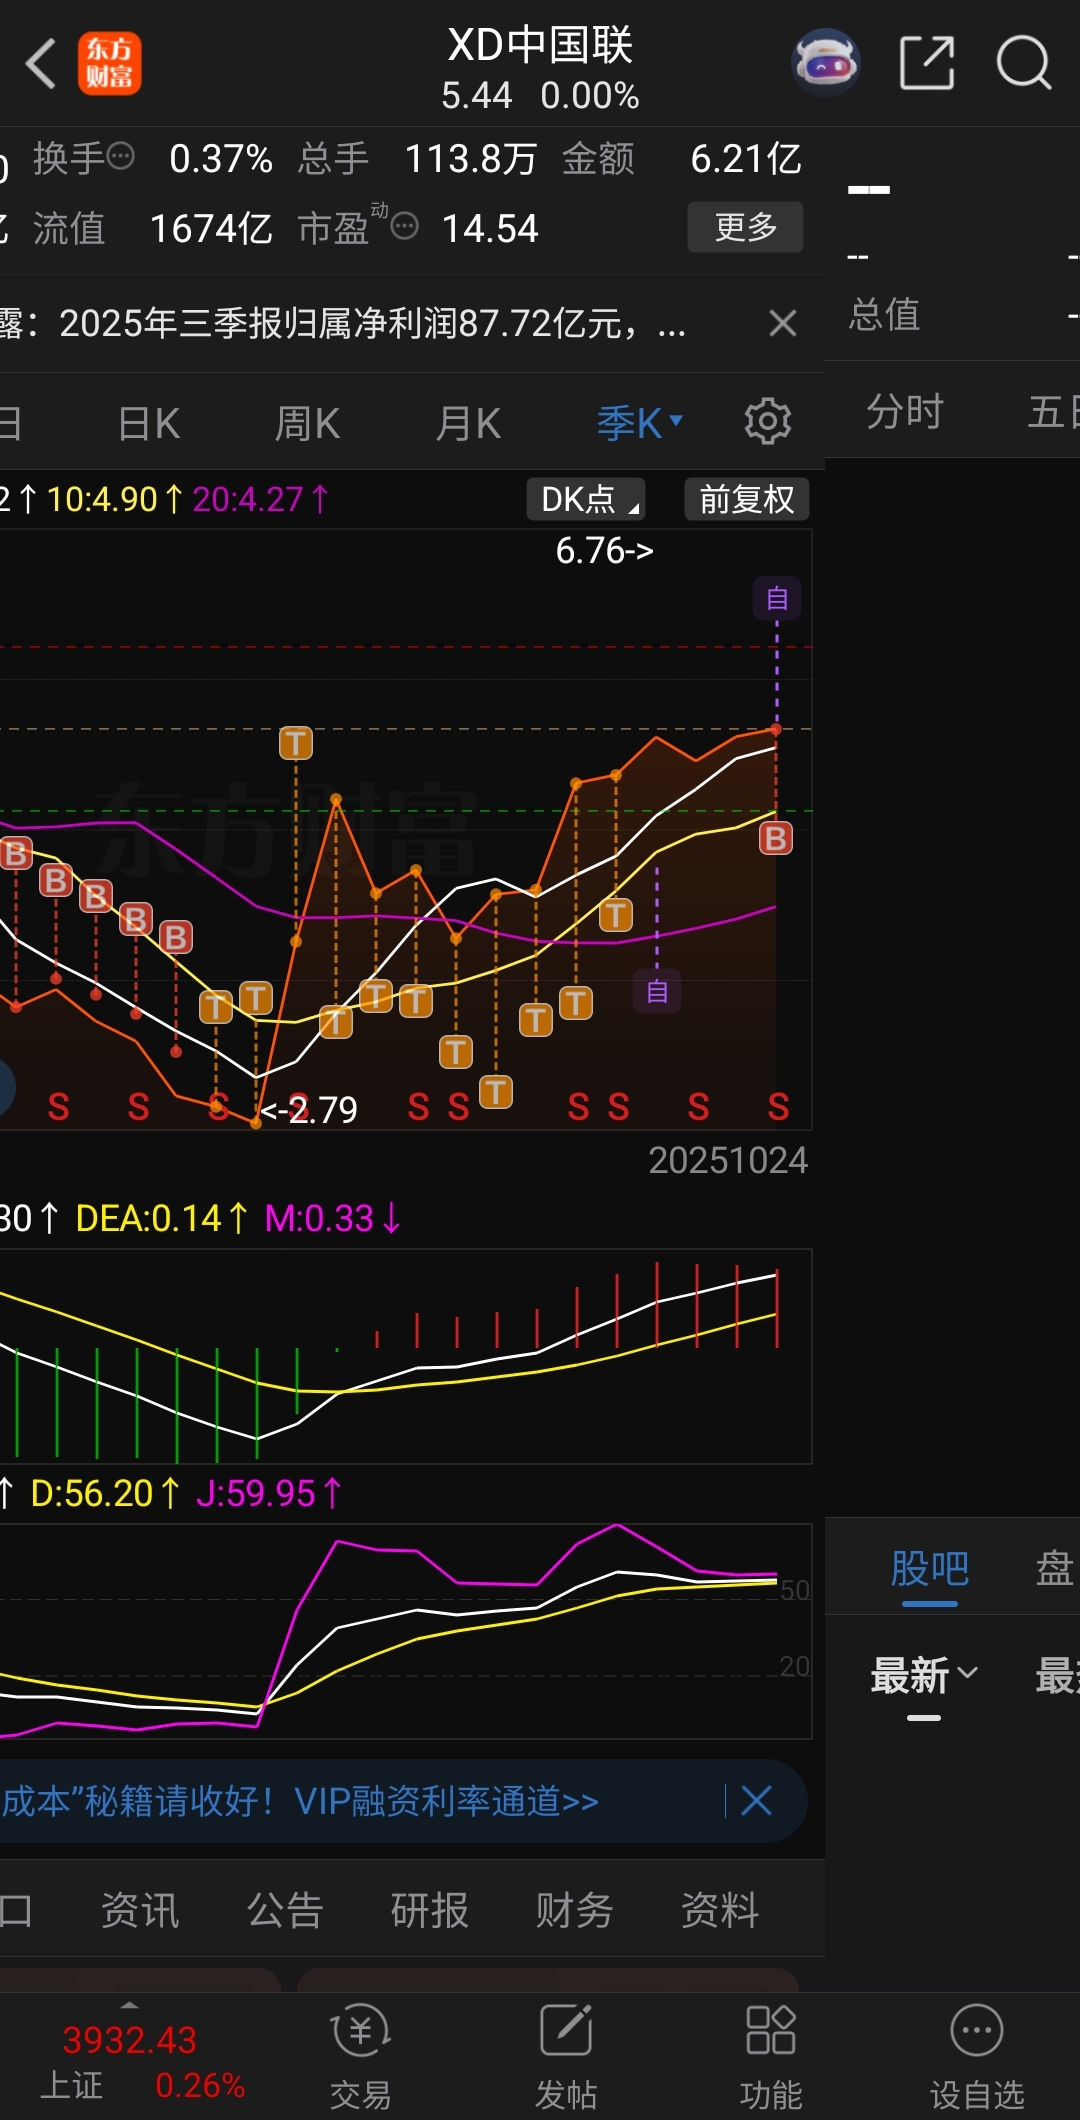Tap the KDJ indicator sub-chart
This screenshot has width=1080, height=2120.
point(405,1631)
